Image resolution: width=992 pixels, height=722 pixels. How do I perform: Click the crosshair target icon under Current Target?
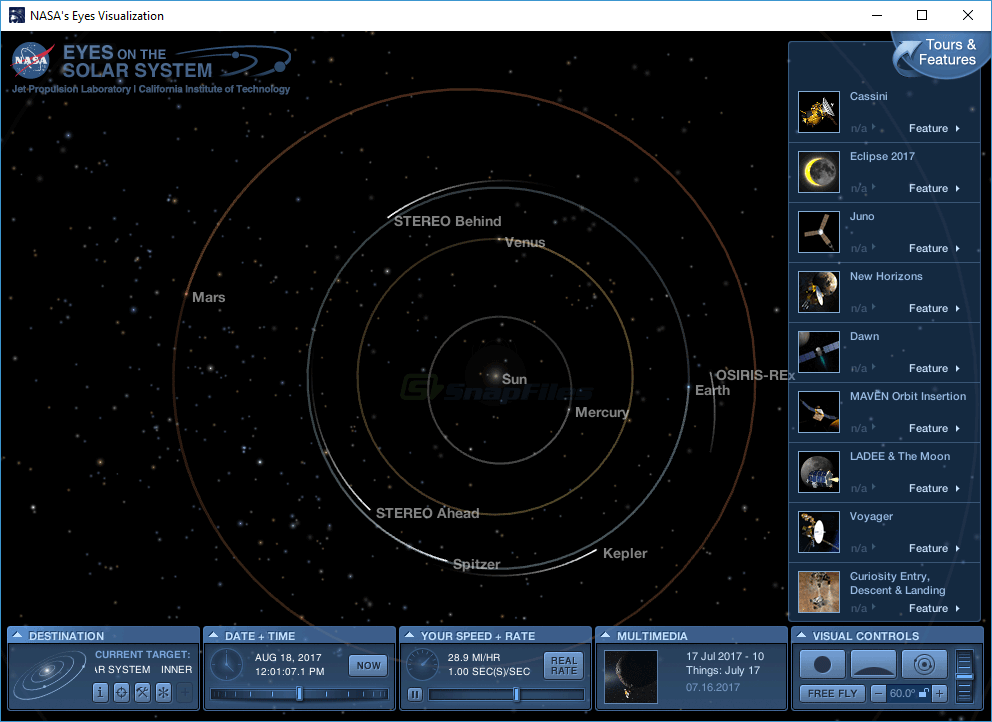click(x=121, y=692)
